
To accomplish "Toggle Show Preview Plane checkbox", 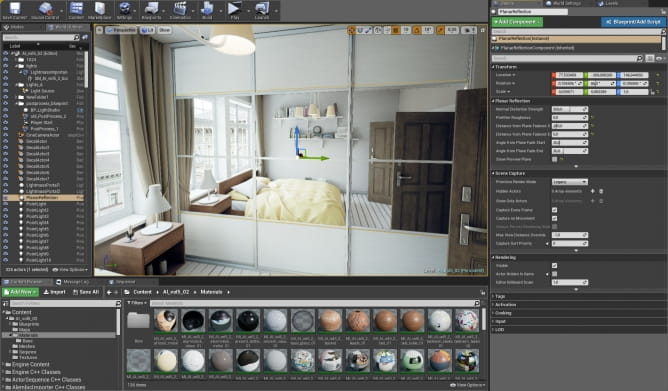I will click(554, 159).
